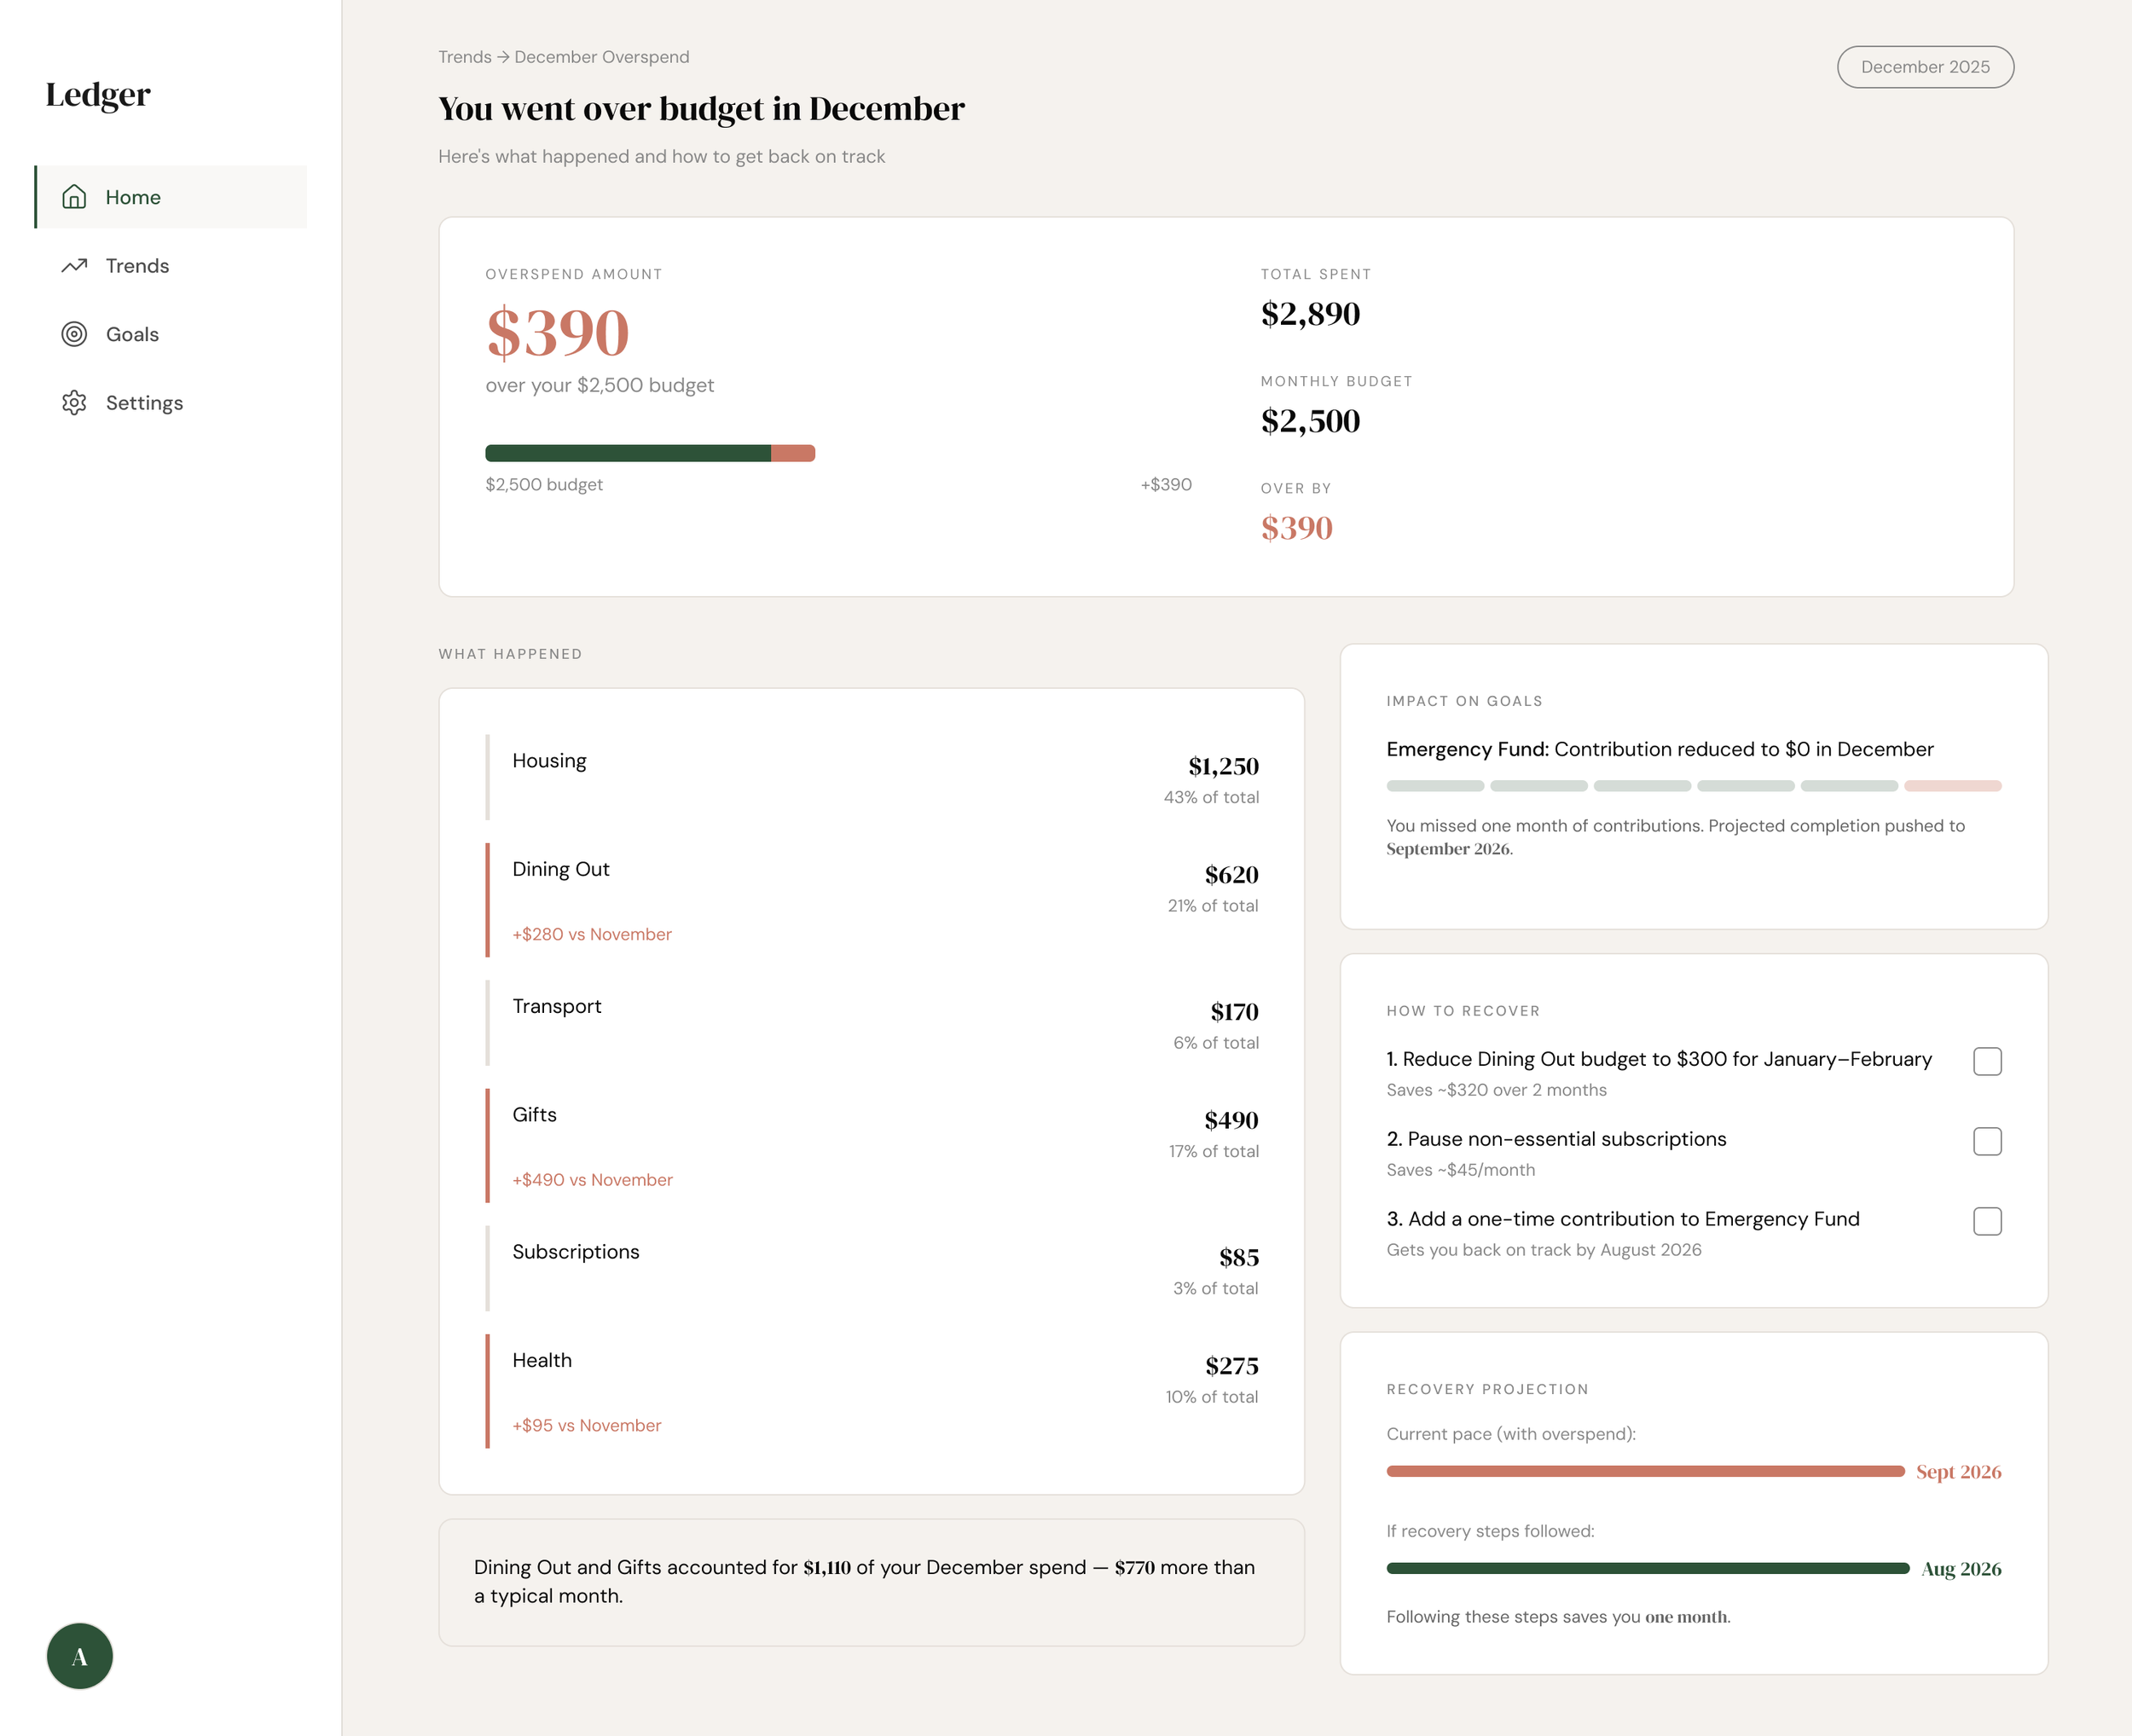Click the Home house icon

pos(74,197)
